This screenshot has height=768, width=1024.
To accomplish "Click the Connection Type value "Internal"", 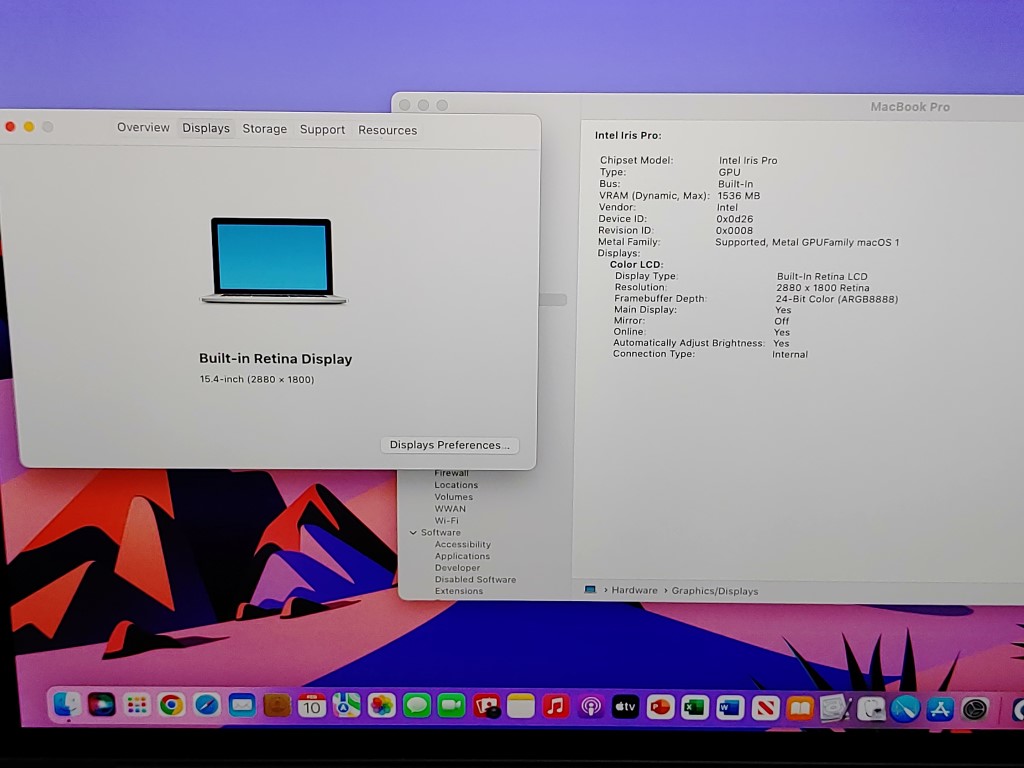I will pyautogui.click(x=790, y=355).
